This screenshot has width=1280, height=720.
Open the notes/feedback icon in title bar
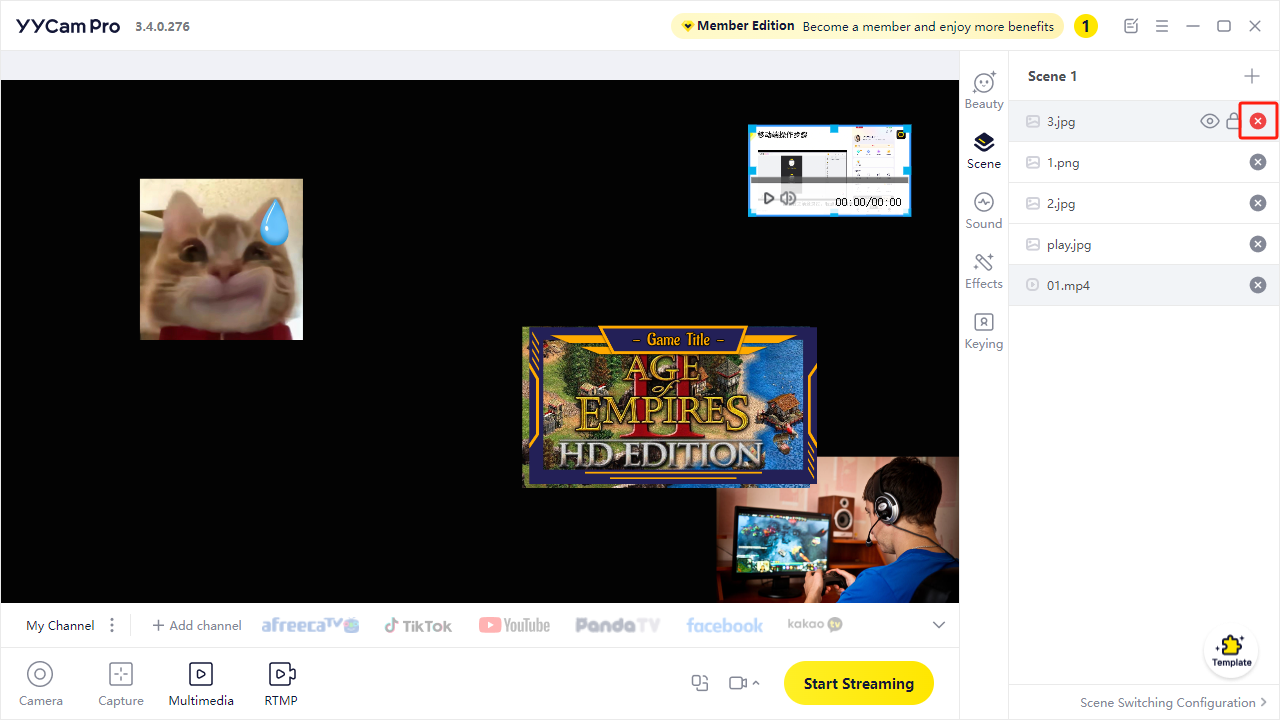1131,26
